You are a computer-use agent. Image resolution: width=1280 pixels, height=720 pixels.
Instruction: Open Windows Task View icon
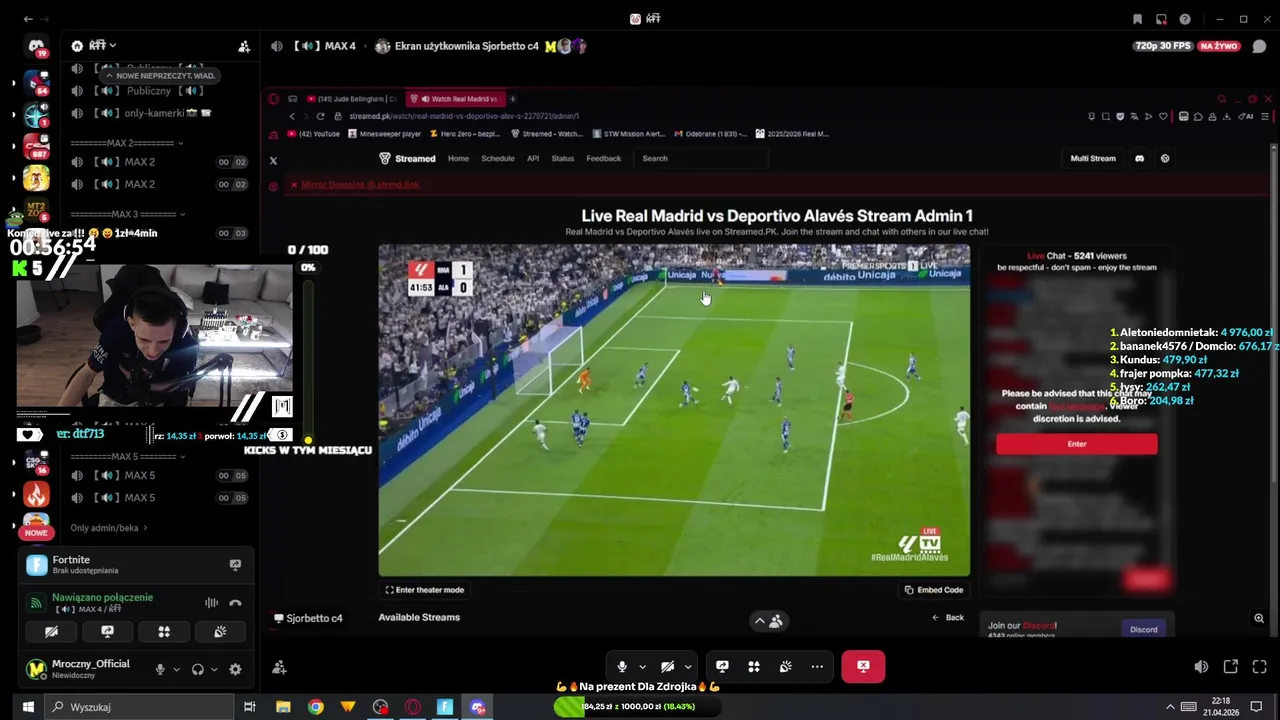pos(250,707)
